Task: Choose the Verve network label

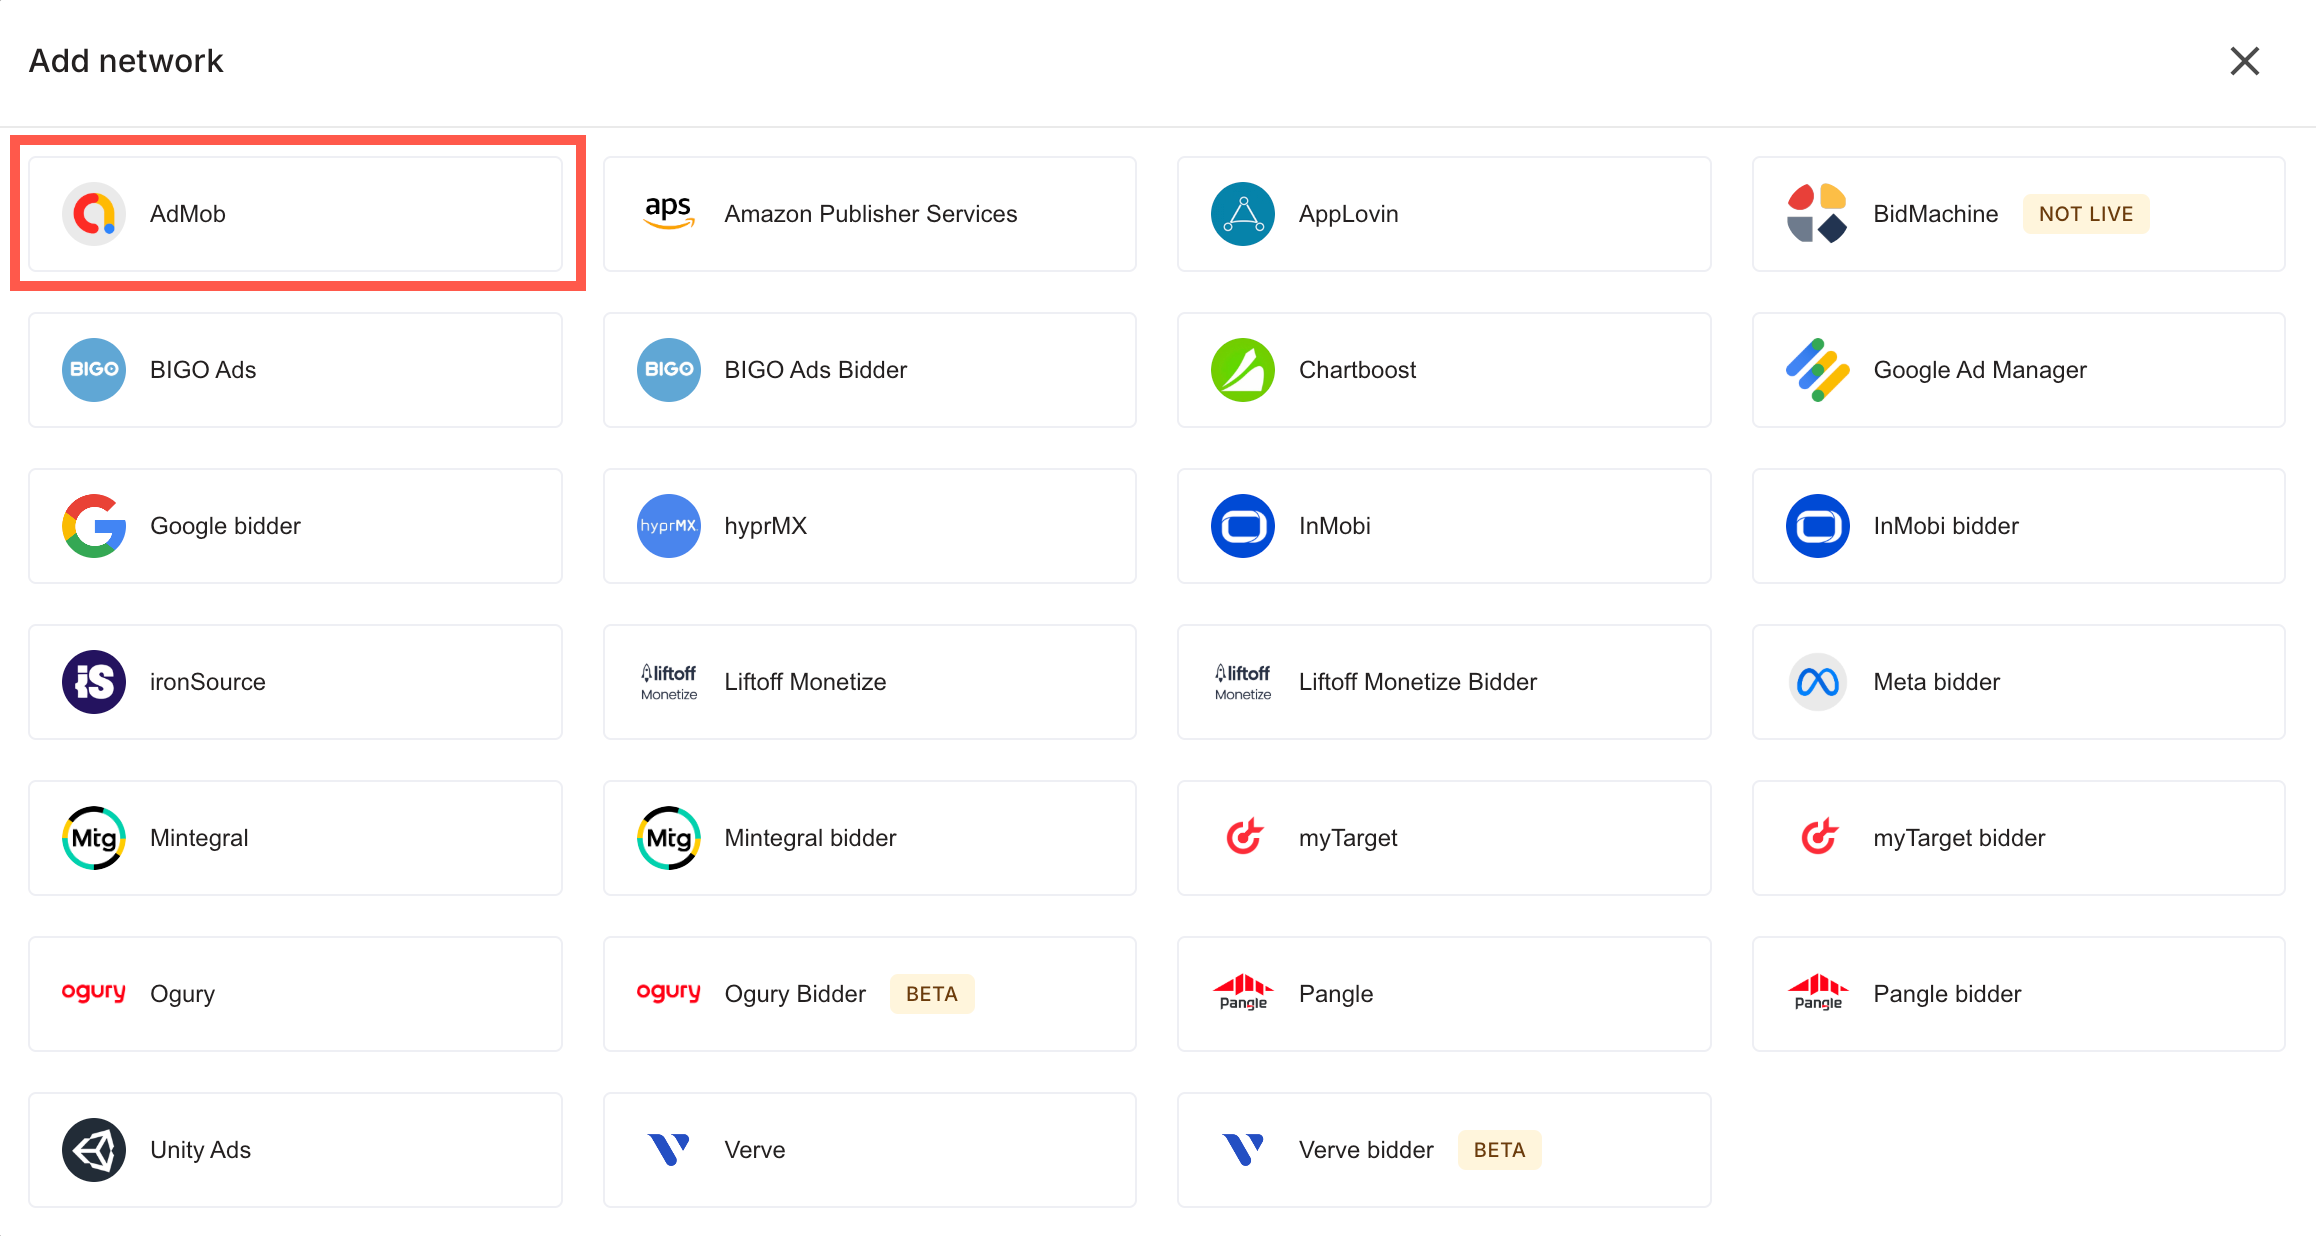Action: click(755, 1150)
